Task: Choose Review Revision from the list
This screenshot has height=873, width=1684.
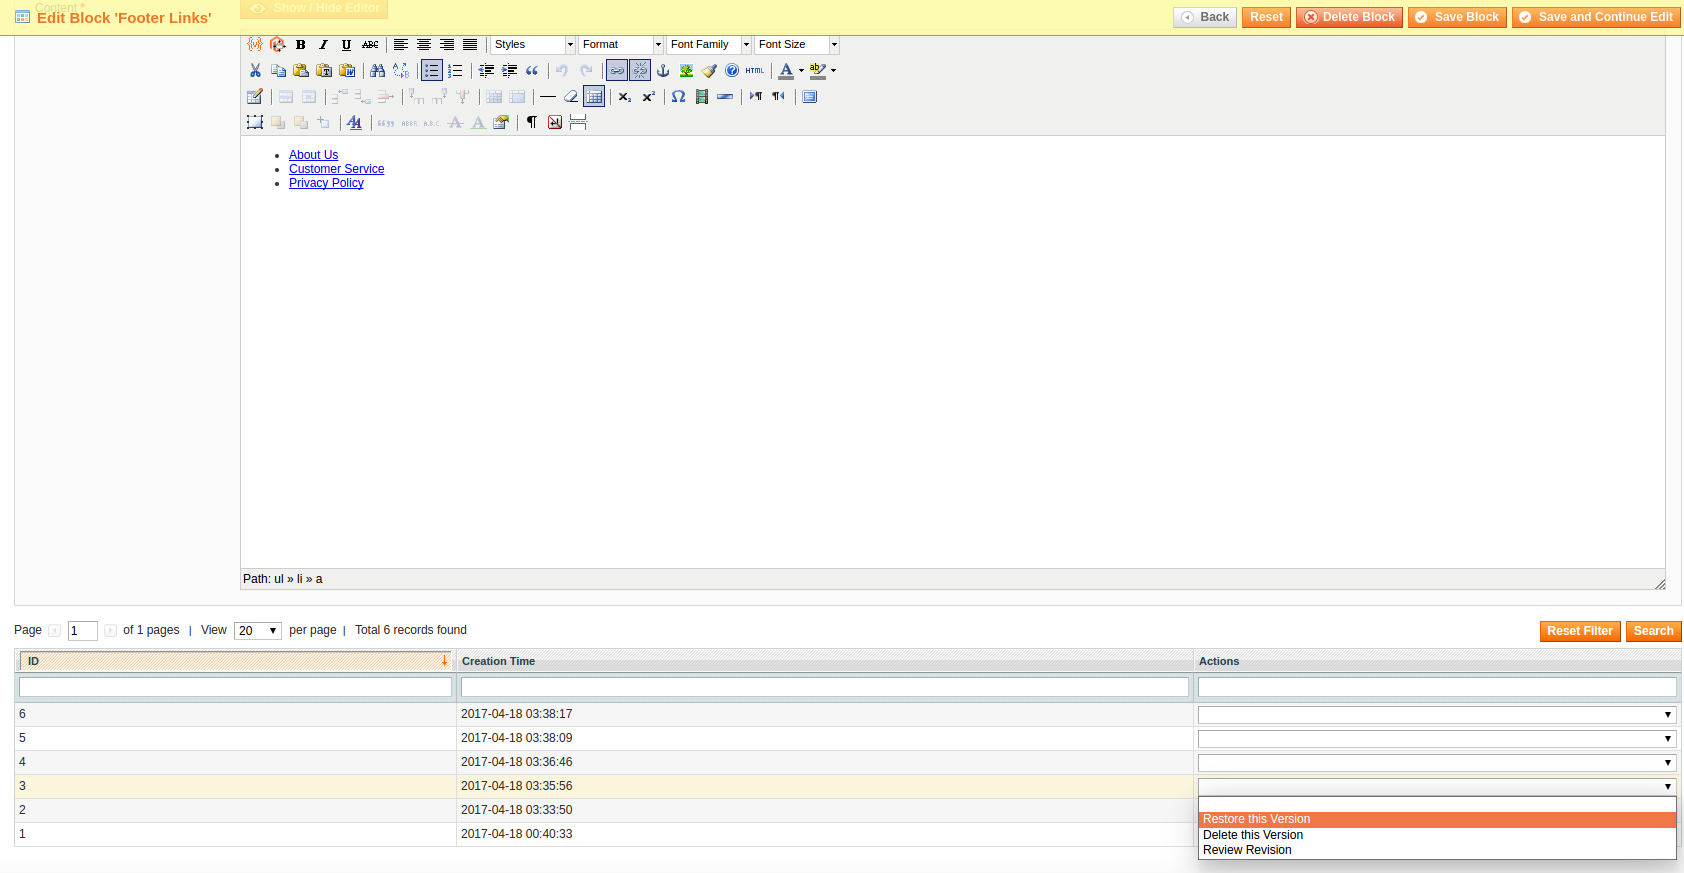Action: [x=1247, y=850]
